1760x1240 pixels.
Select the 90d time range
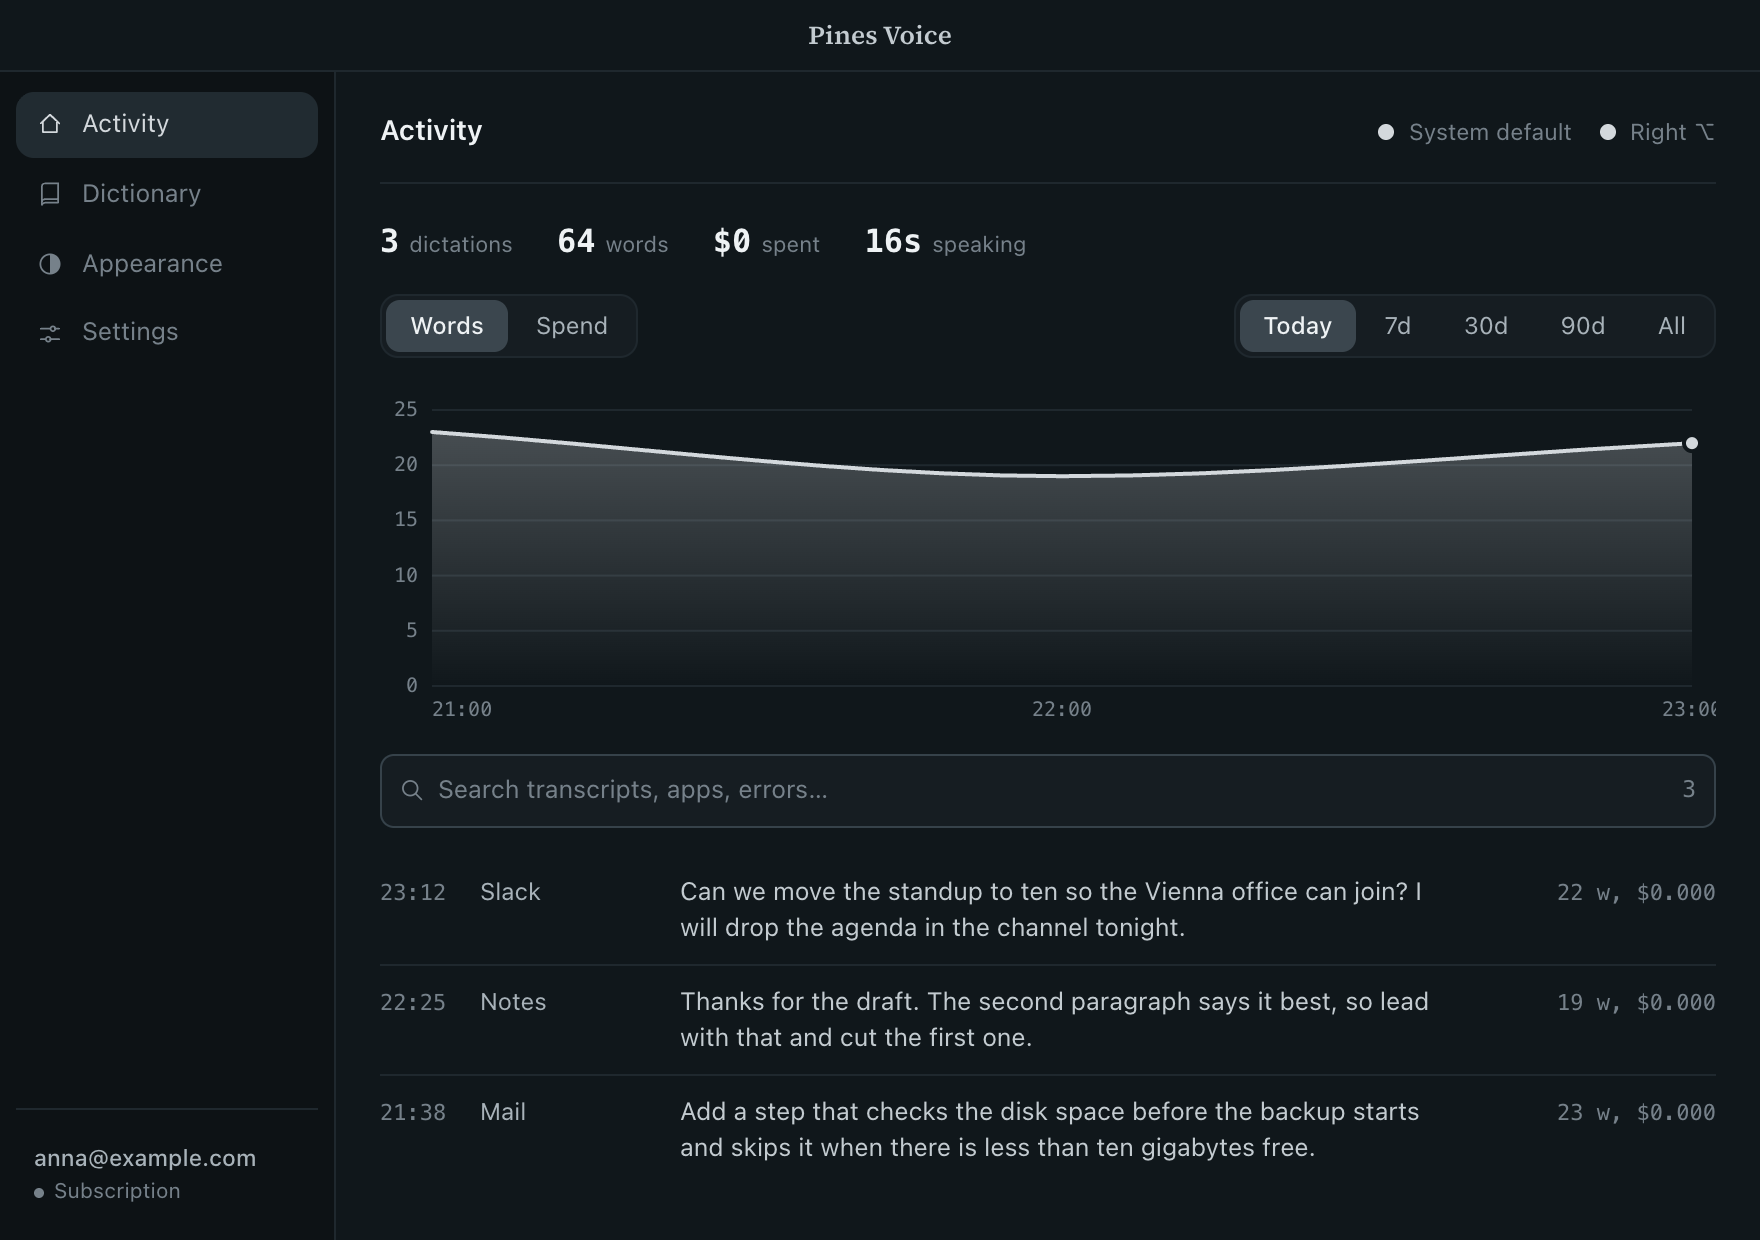point(1583,326)
